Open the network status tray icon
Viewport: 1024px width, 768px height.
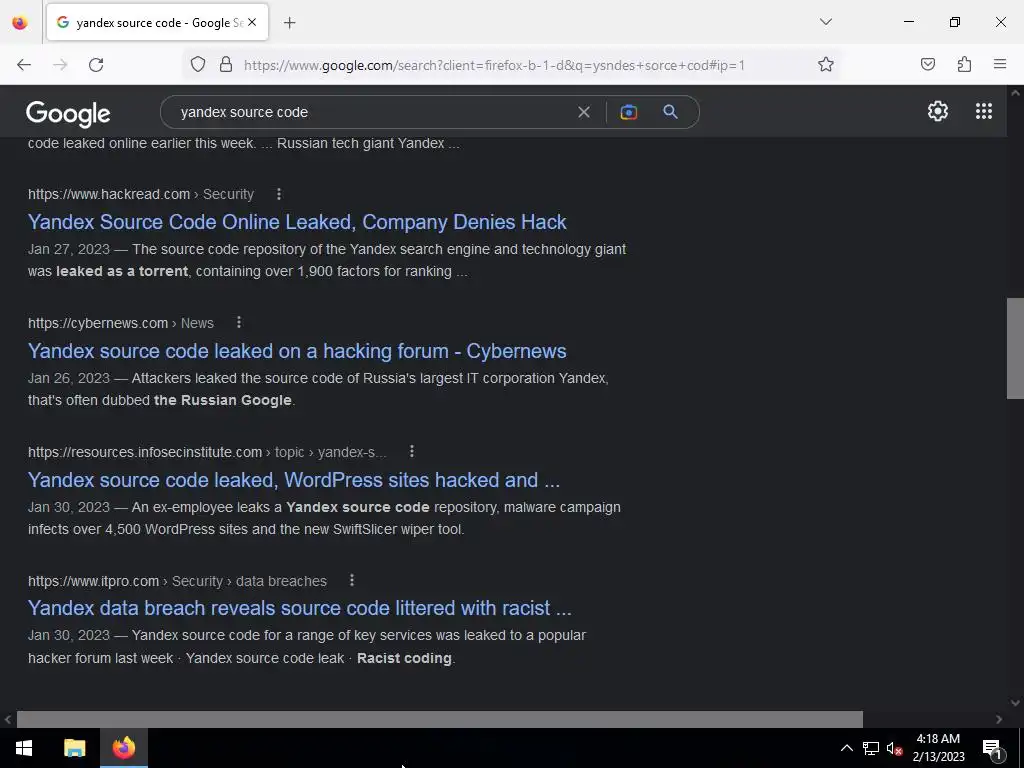[871, 748]
